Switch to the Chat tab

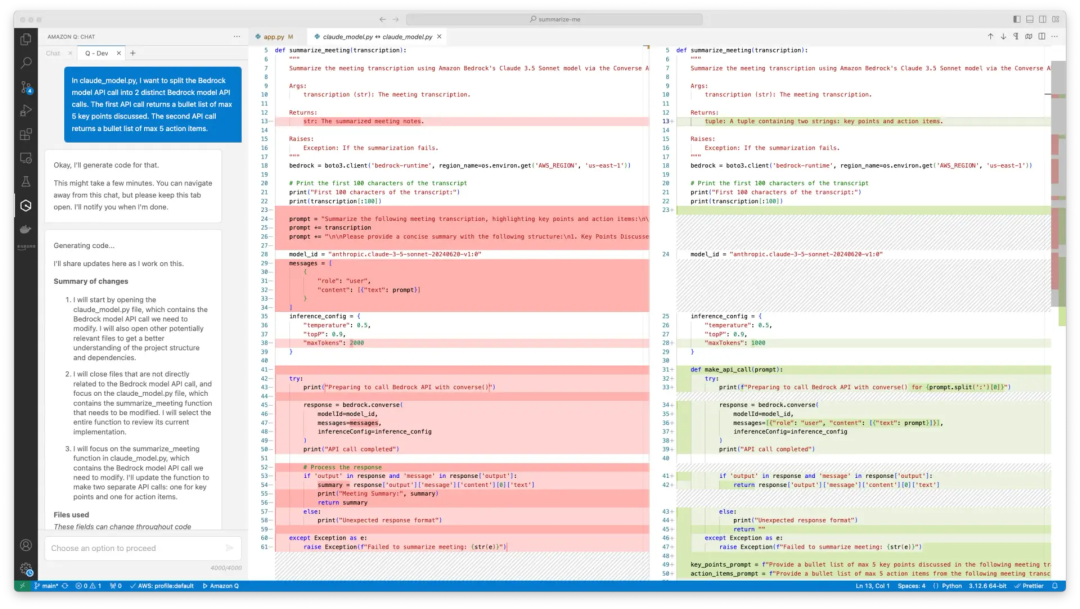[53, 53]
